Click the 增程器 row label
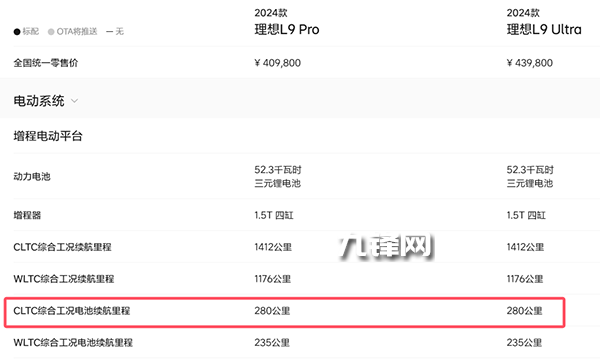600x361 pixels. (27, 215)
